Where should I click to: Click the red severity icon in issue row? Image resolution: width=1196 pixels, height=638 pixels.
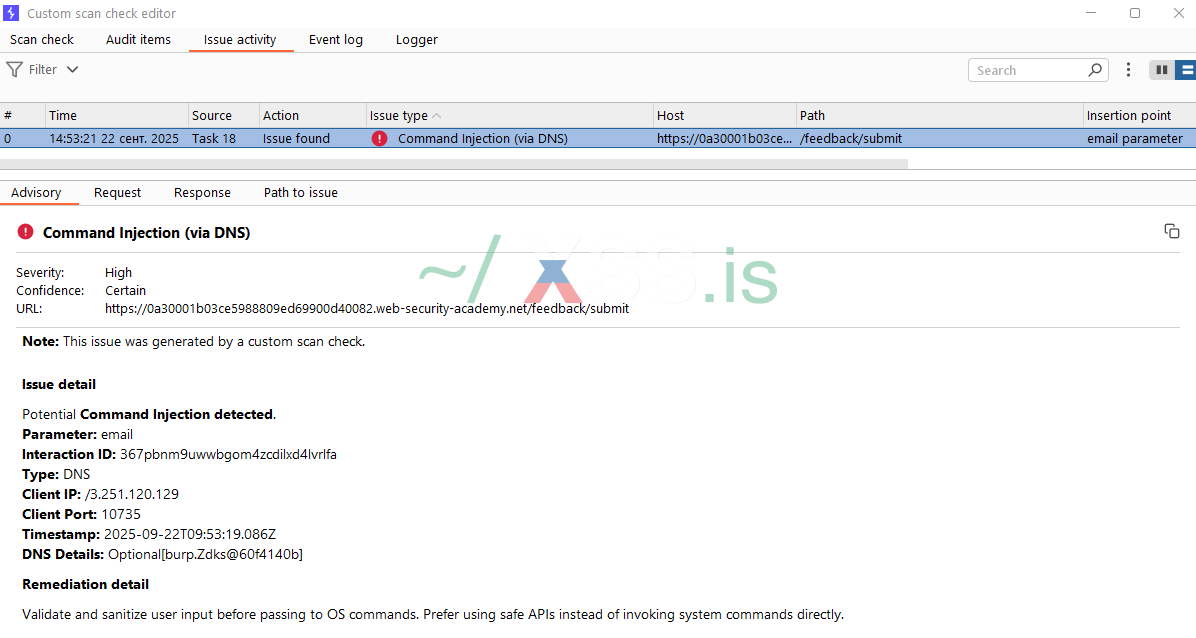coord(379,138)
